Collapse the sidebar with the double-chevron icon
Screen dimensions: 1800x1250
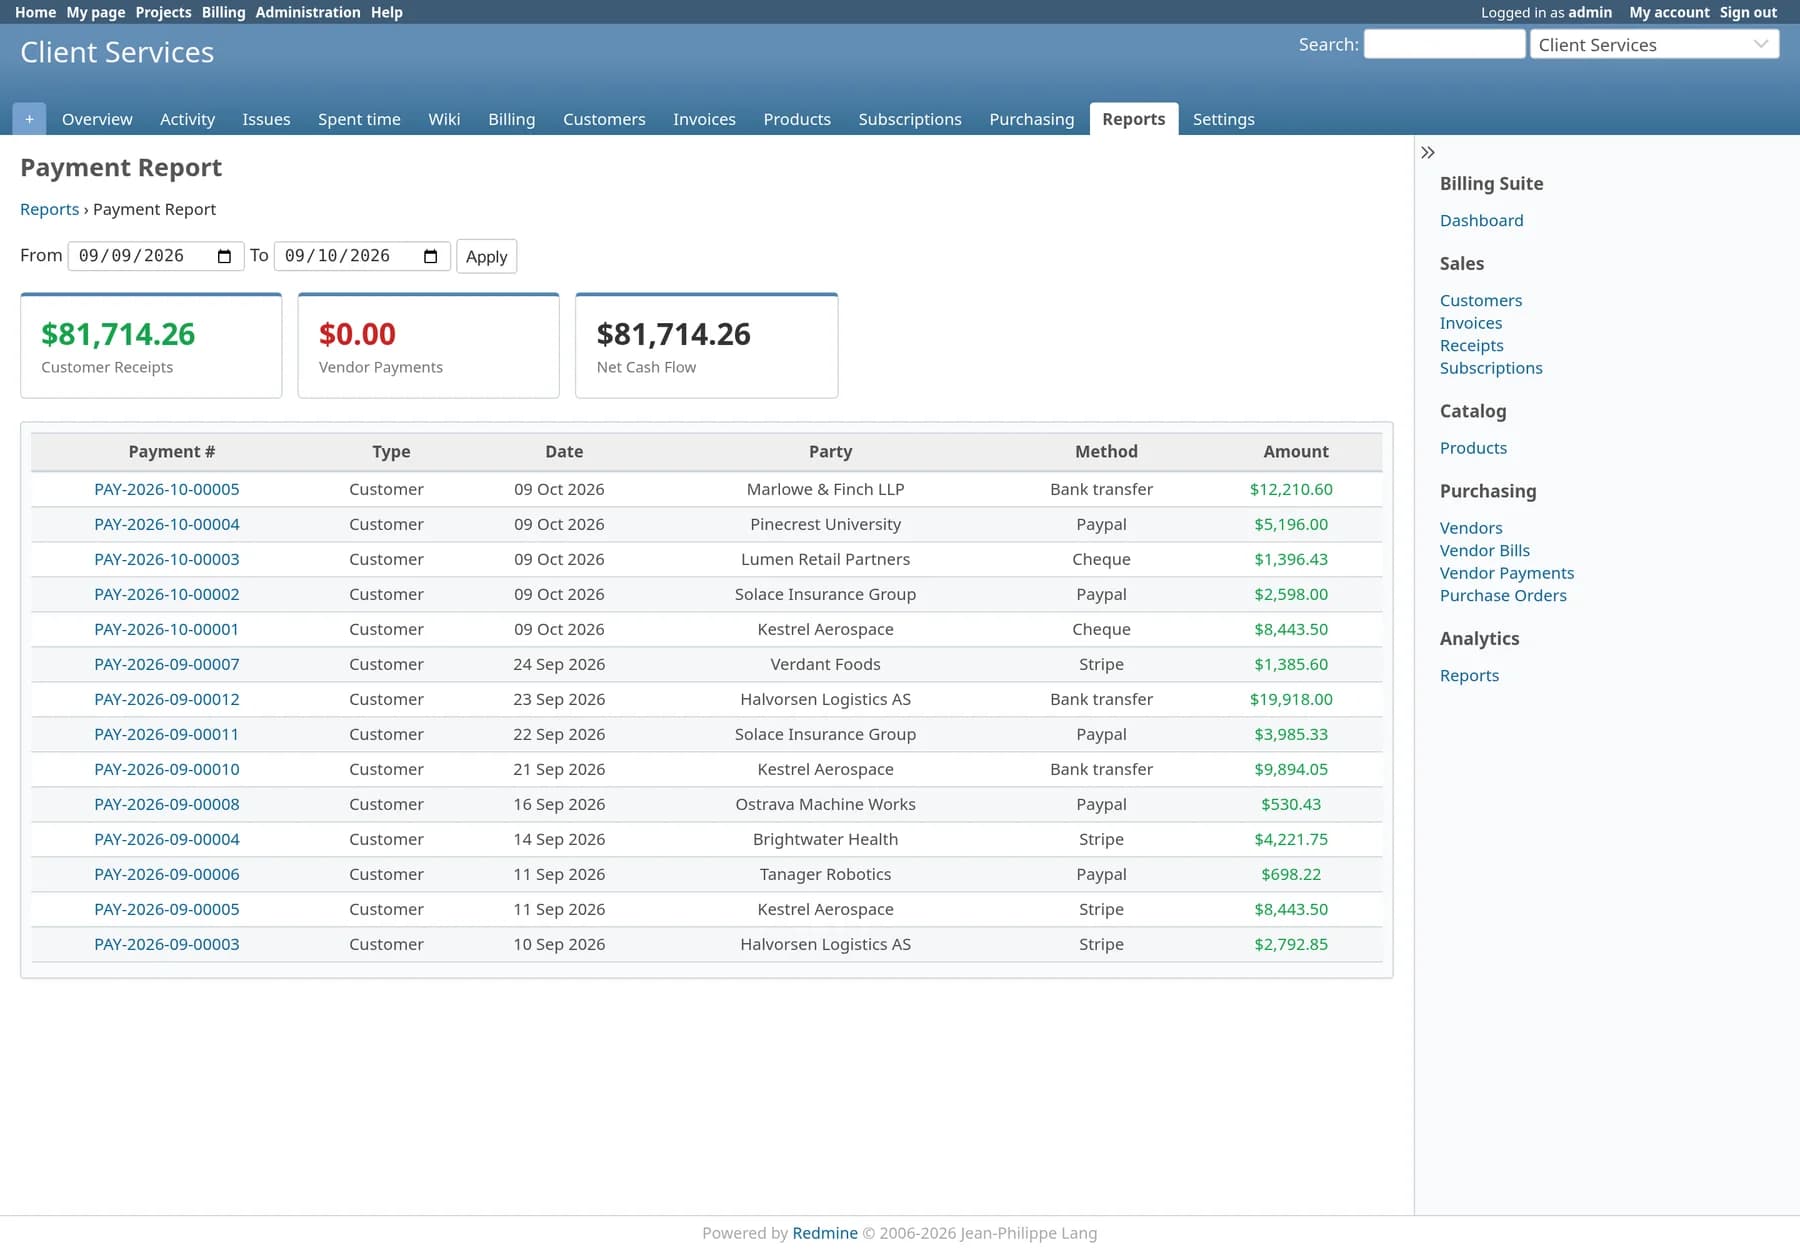1428,153
